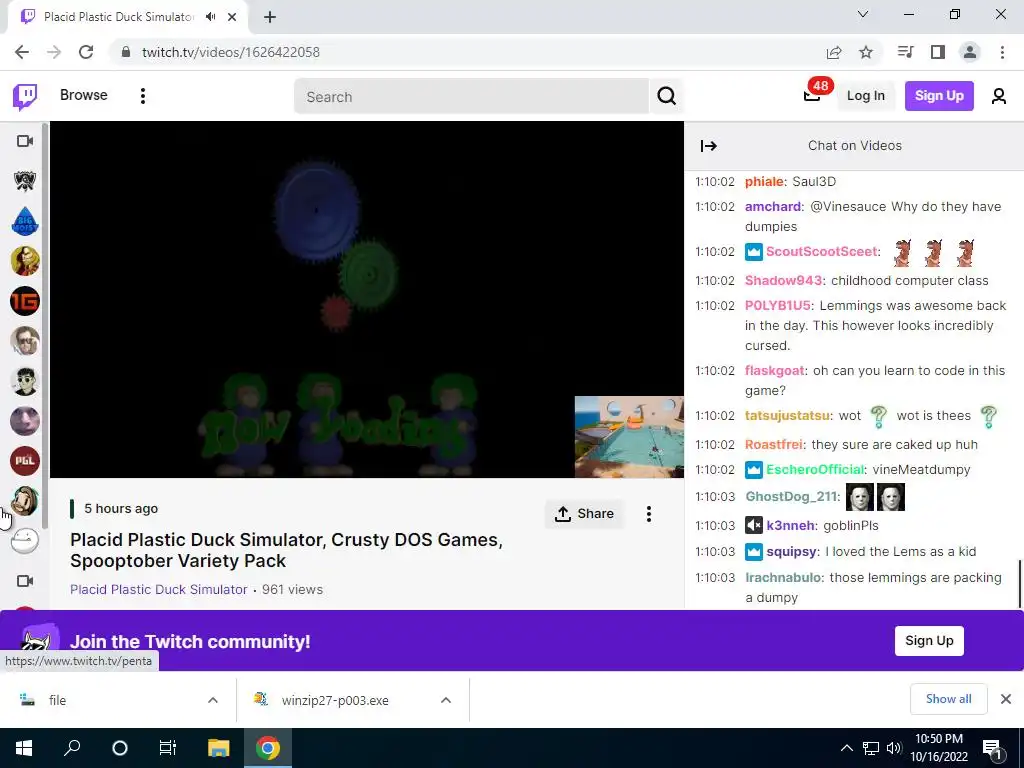Viewport: 1024px width, 768px height.
Task: Click the purple Sign Up button in header
Action: point(939,96)
